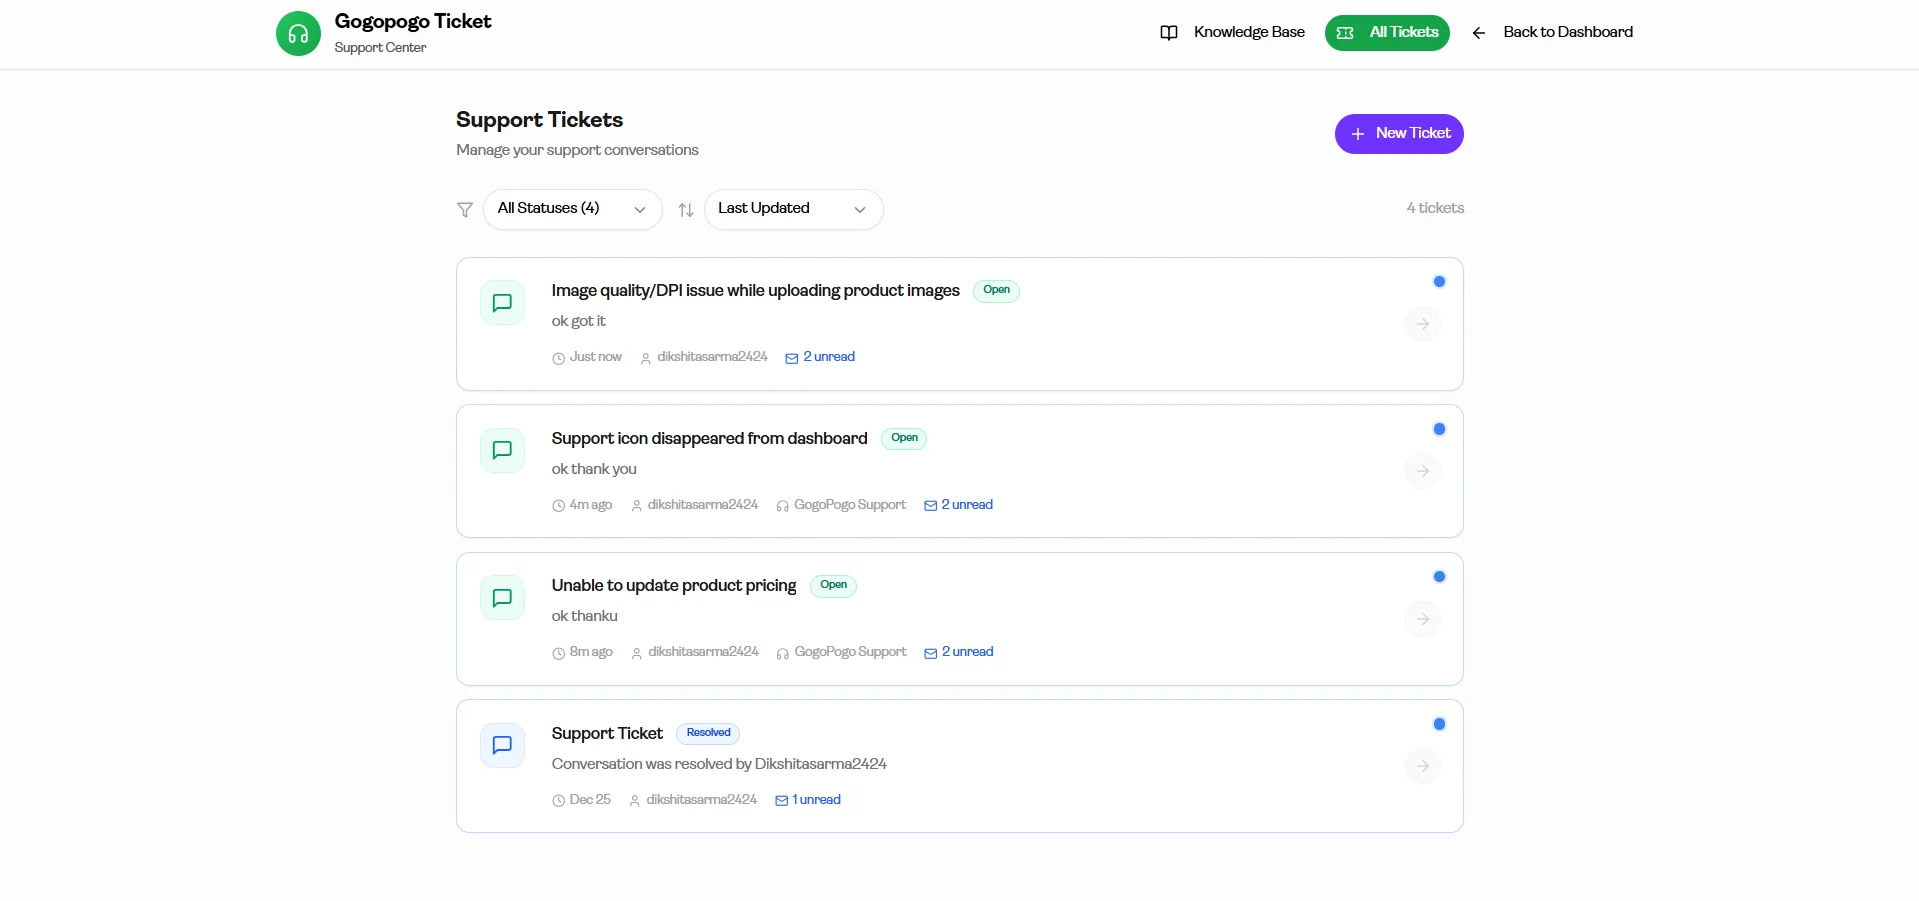Click Open badge on Image quality/DPI ticket
1919x901 pixels.
pyautogui.click(x=996, y=291)
